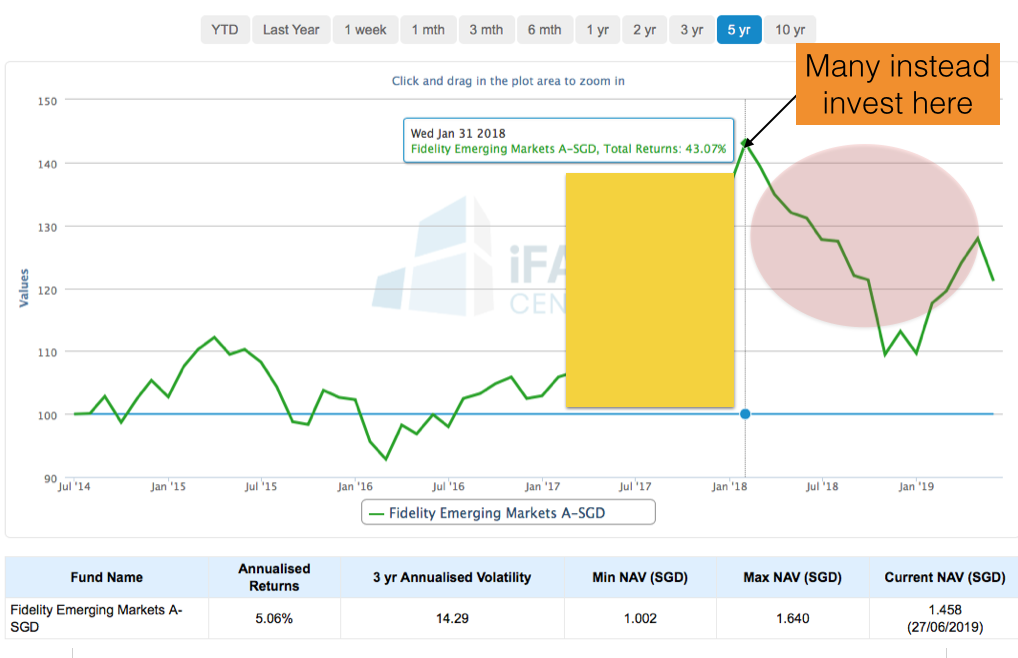The width and height of the screenshot is (1018, 658).
Task: Click the Values y-axis title
Action: click(x=24, y=288)
